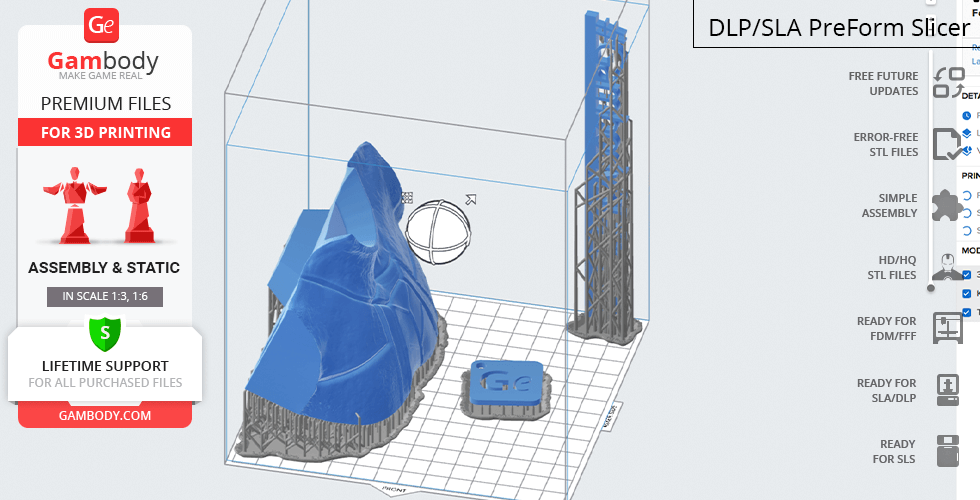Click the Simple Assembly puzzle piece icon
Image resolution: width=980 pixels, height=500 pixels.
946,206
